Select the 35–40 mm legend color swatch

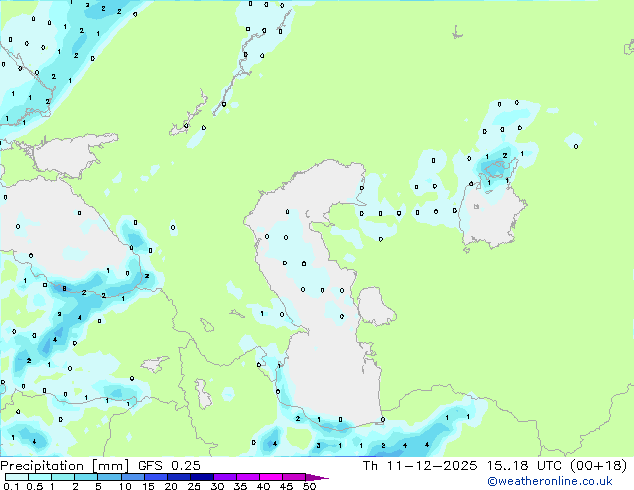pyautogui.click(x=247, y=477)
